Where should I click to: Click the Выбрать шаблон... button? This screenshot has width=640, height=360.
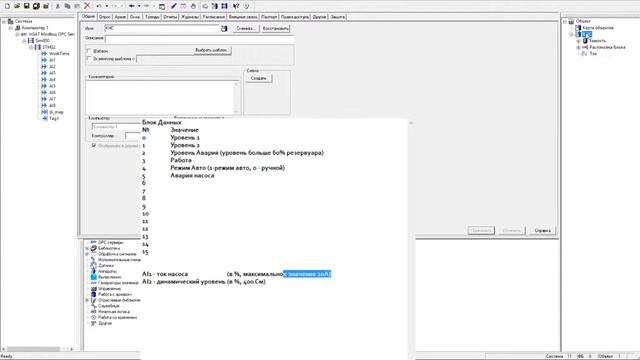[x=211, y=50]
